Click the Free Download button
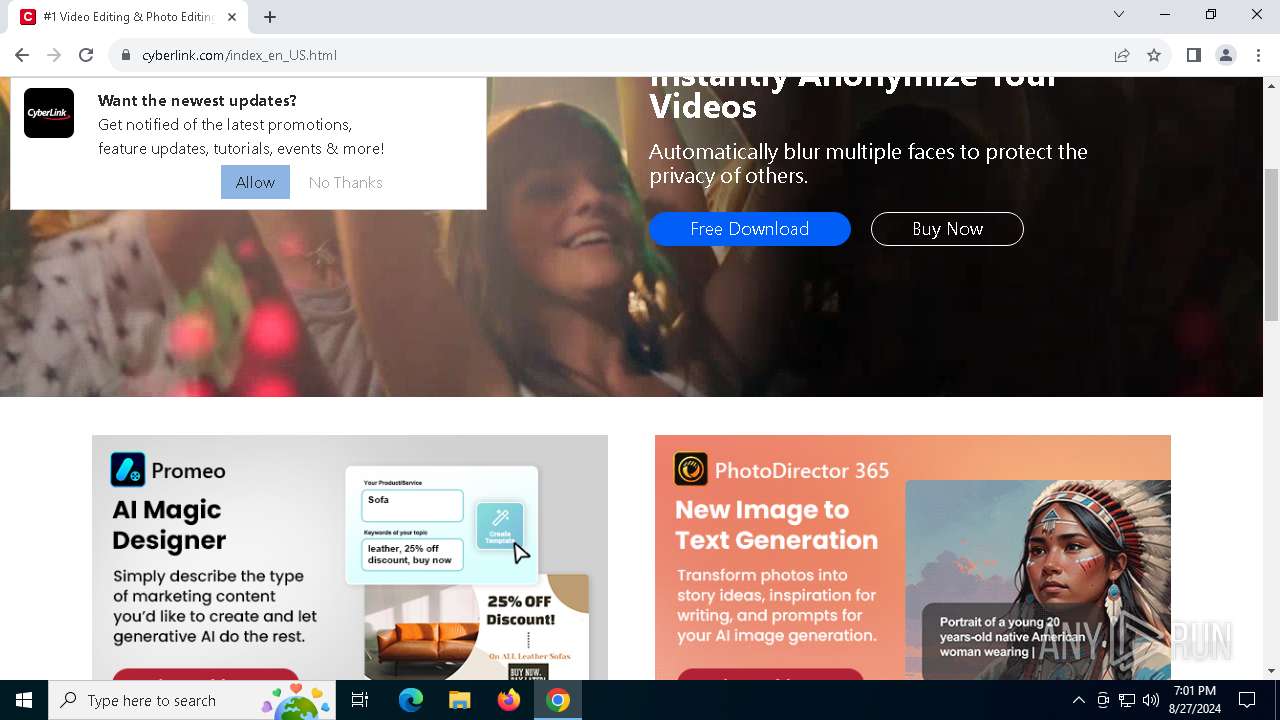The width and height of the screenshot is (1280, 720). [x=750, y=229]
